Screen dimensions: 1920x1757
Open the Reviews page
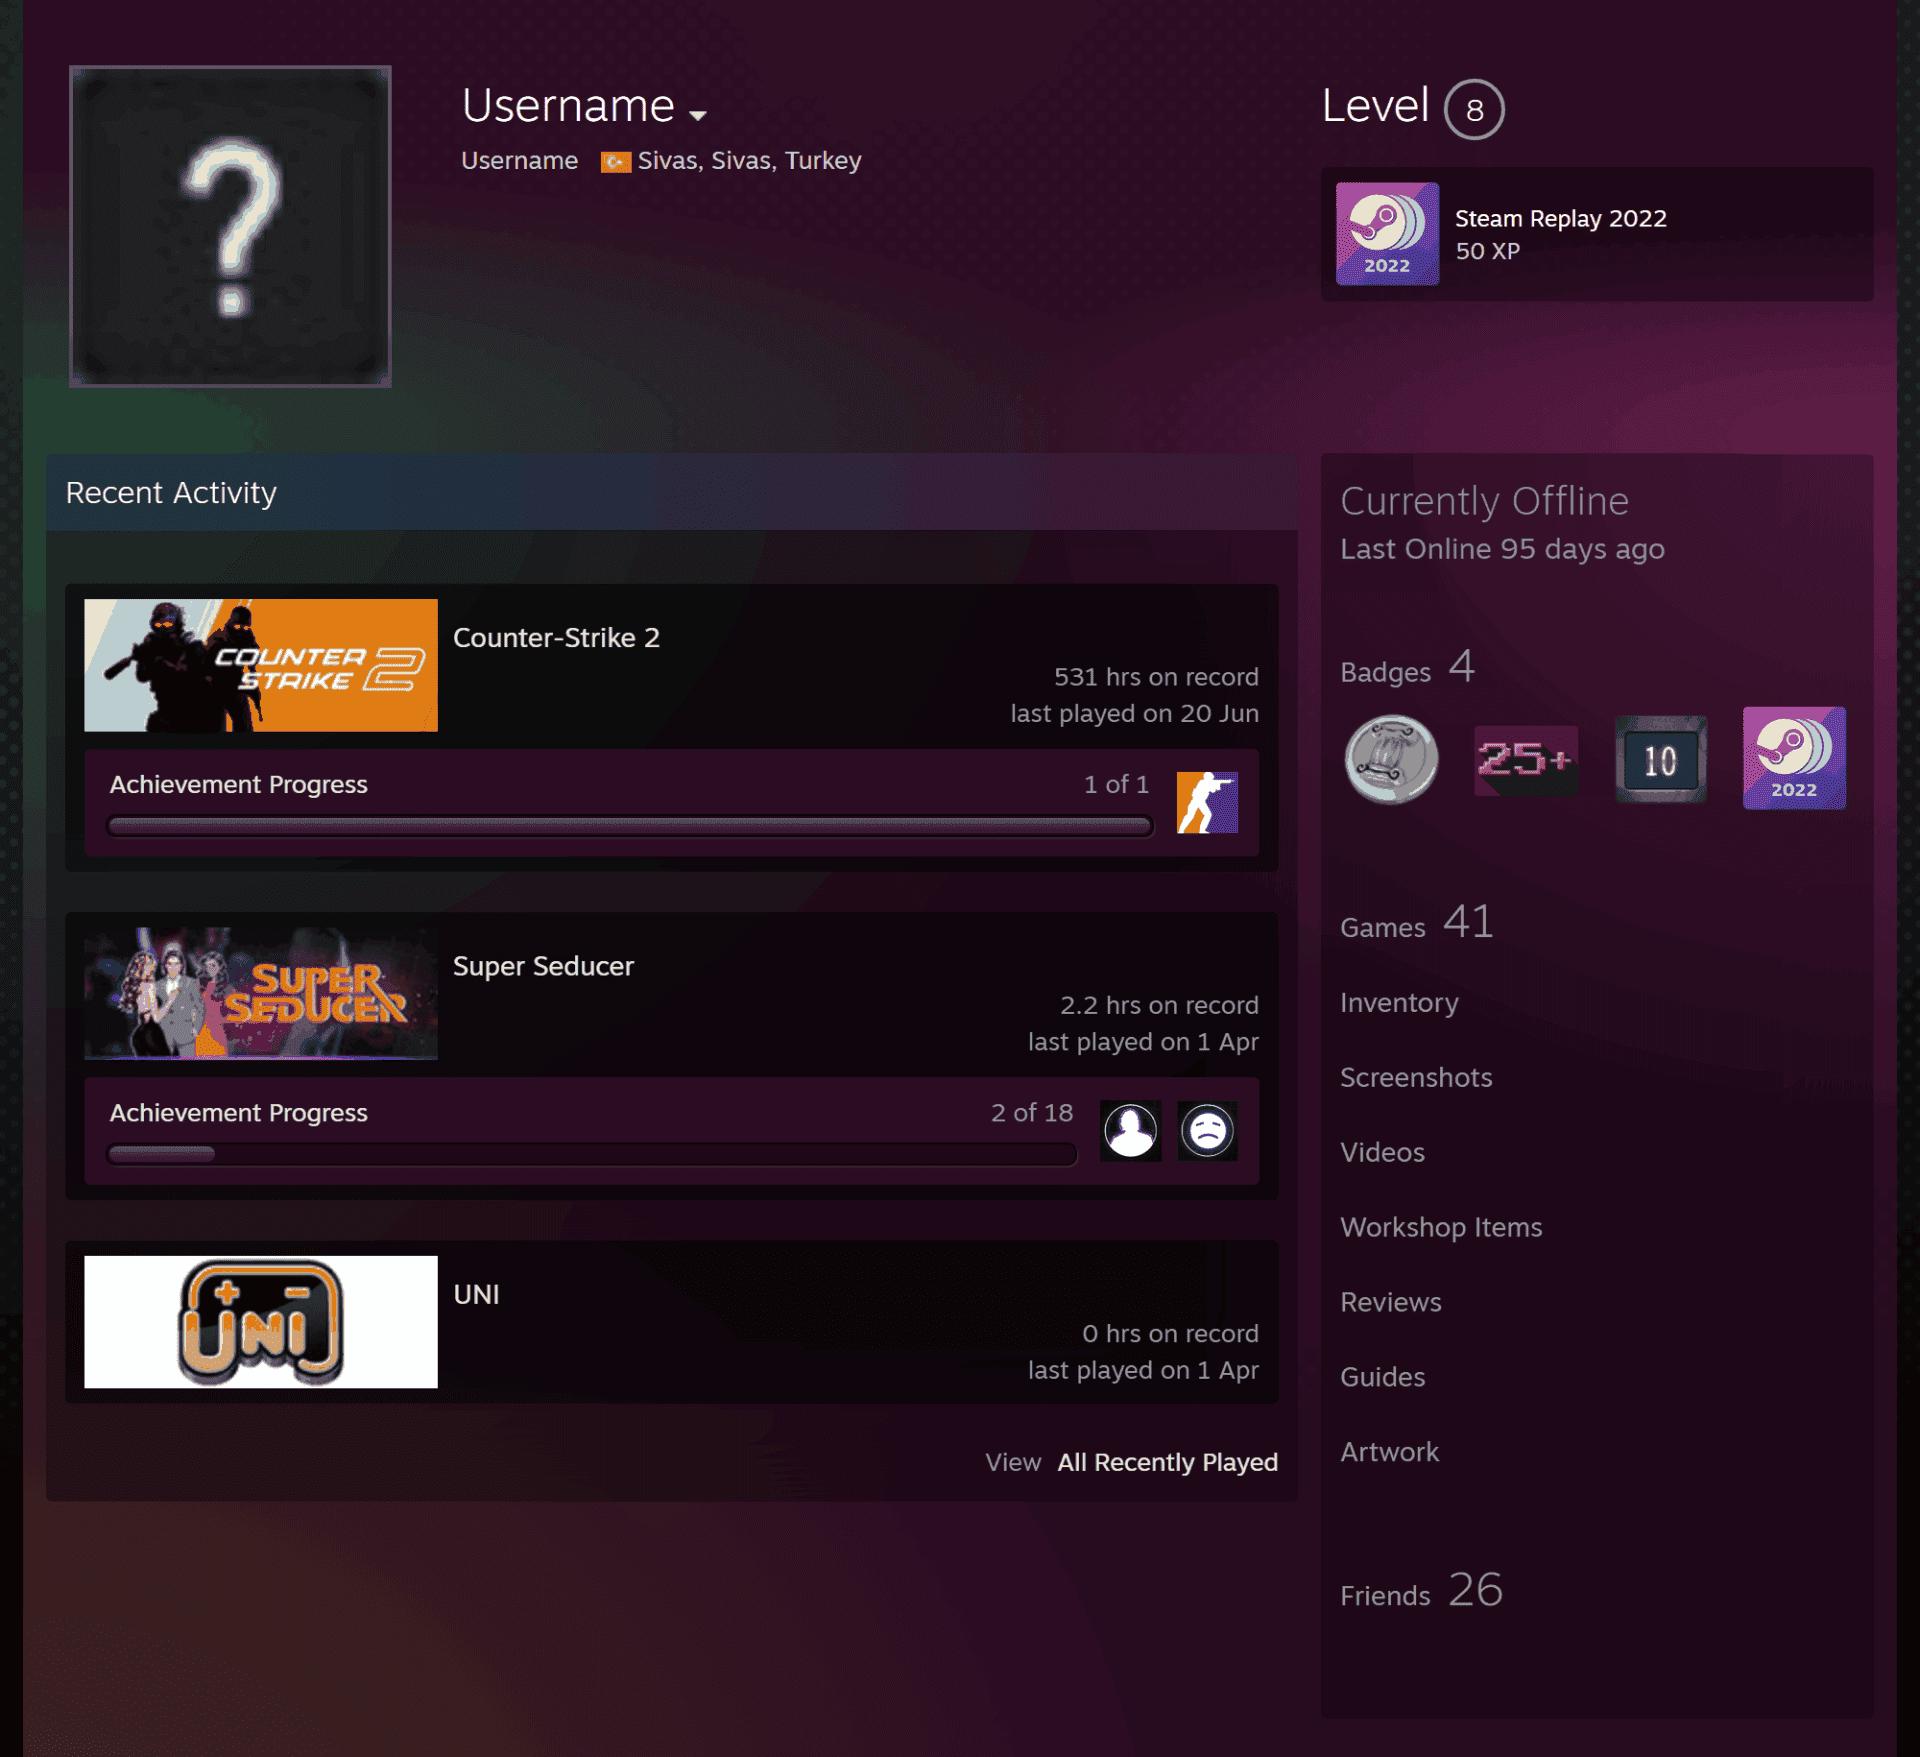click(x=1391, y=1302)
